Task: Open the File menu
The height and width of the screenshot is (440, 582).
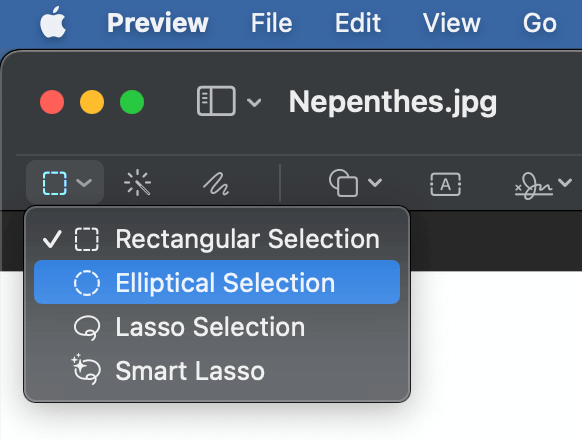Action: (272, 23)
